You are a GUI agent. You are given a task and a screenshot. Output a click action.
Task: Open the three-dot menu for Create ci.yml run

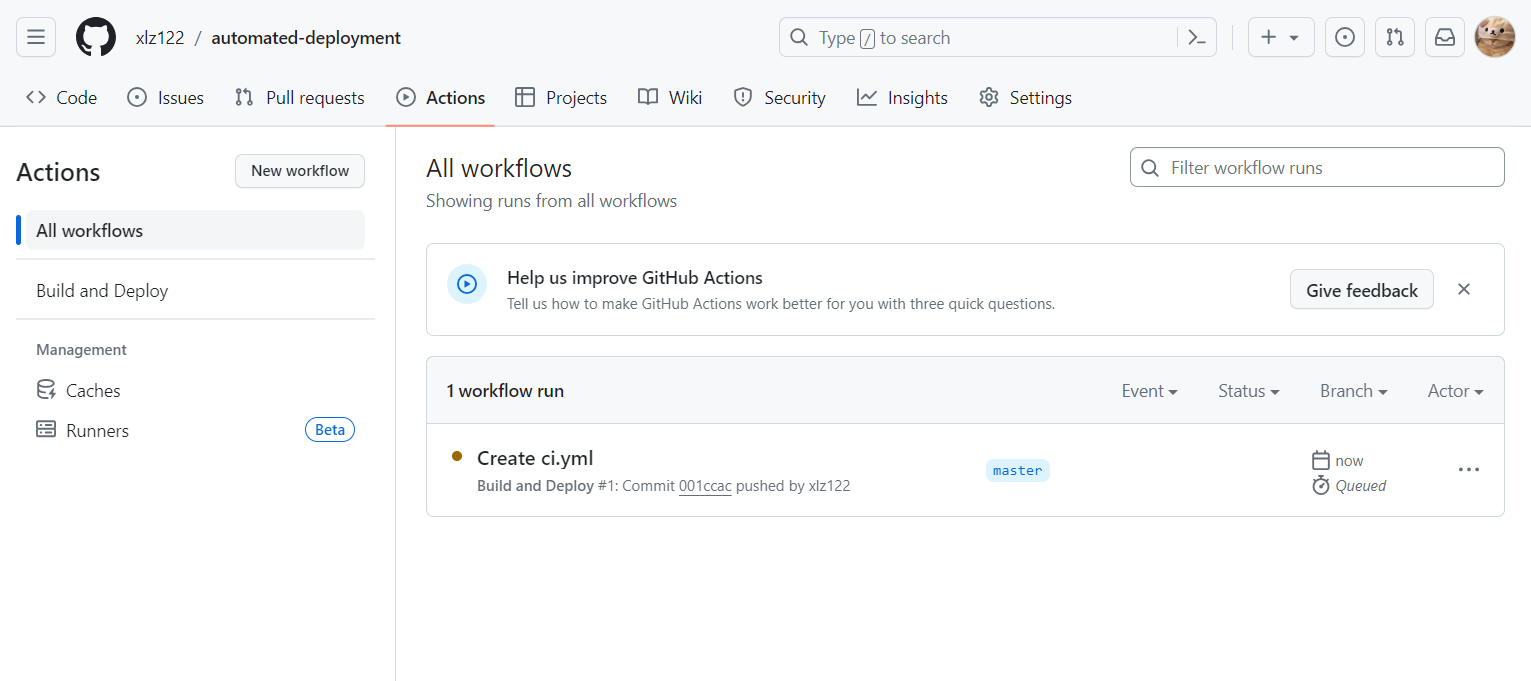pyautogui.click(x=1468, y=469)
